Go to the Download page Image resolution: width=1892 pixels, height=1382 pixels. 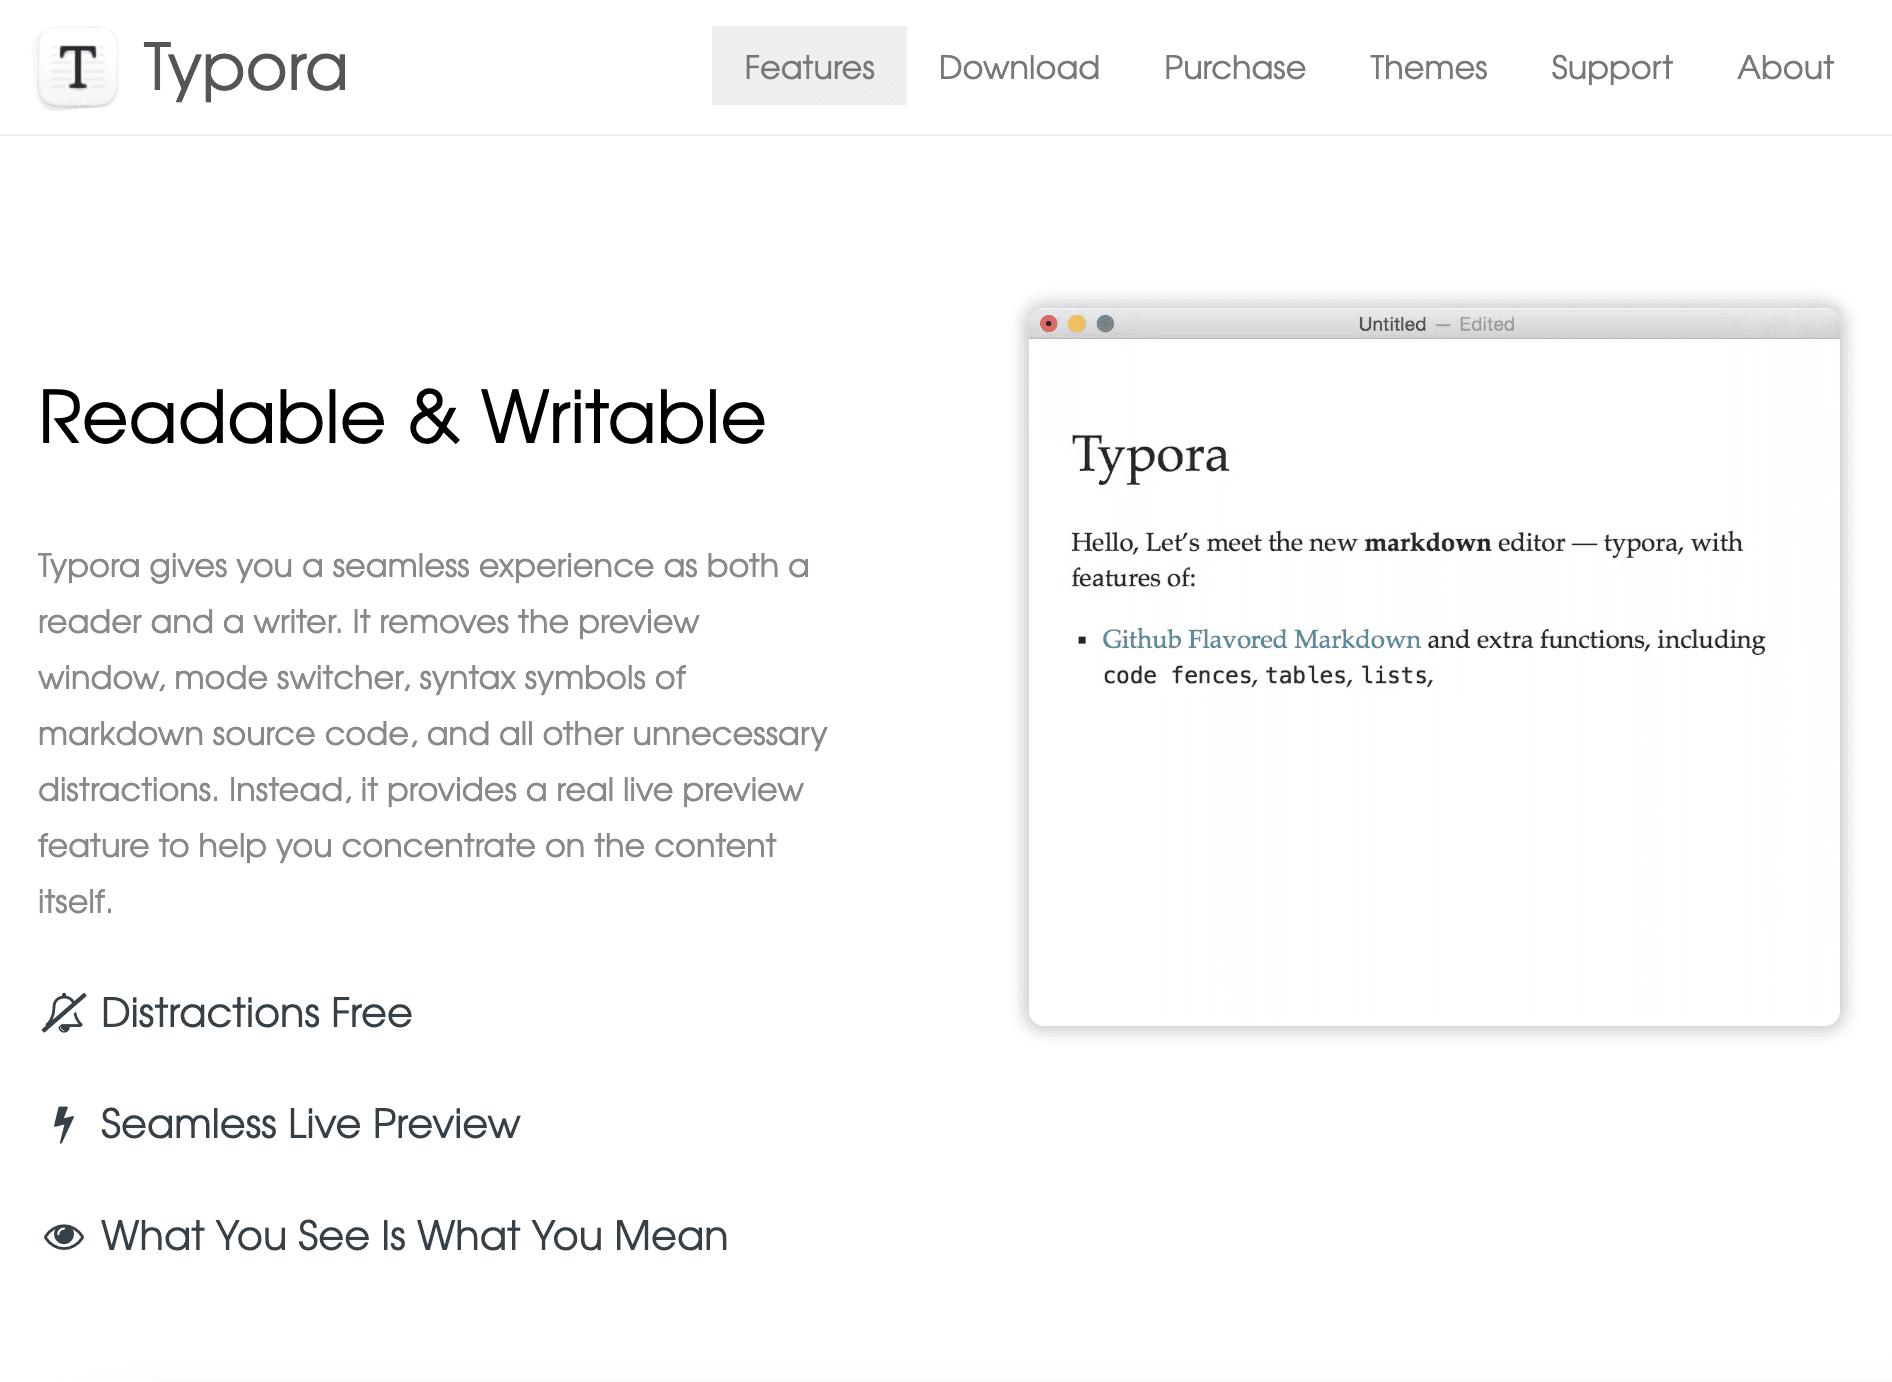tap(1019, 67)
